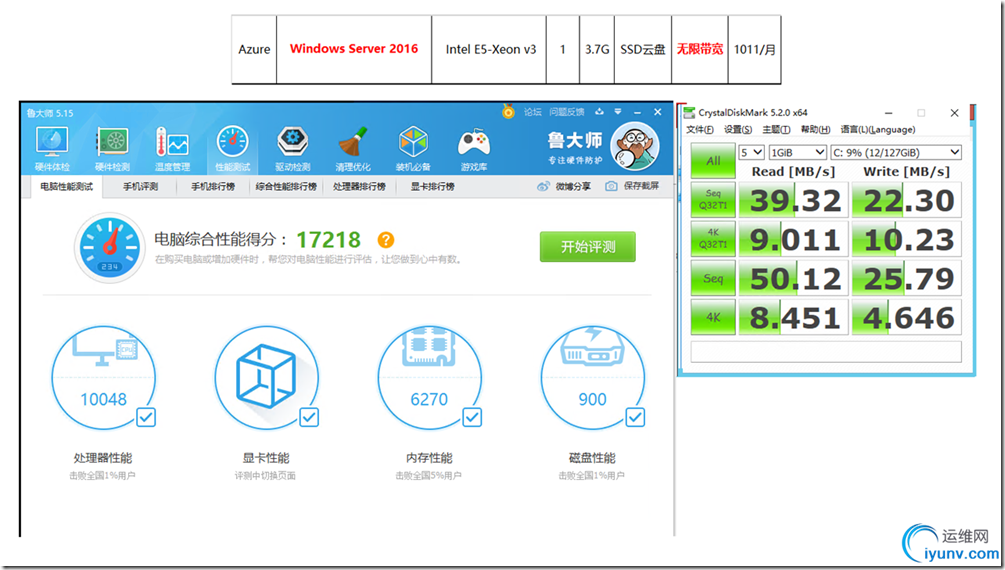
Task: Click the 25.79 Seq write result
Action: 907,278
